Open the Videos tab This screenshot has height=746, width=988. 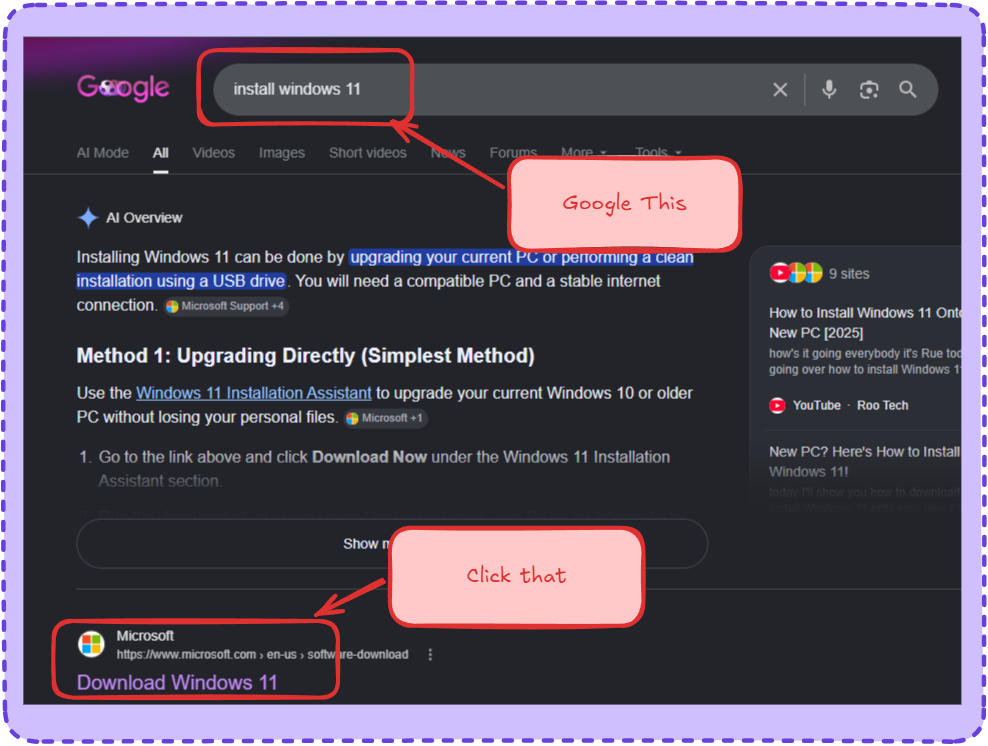pos(214,153)
